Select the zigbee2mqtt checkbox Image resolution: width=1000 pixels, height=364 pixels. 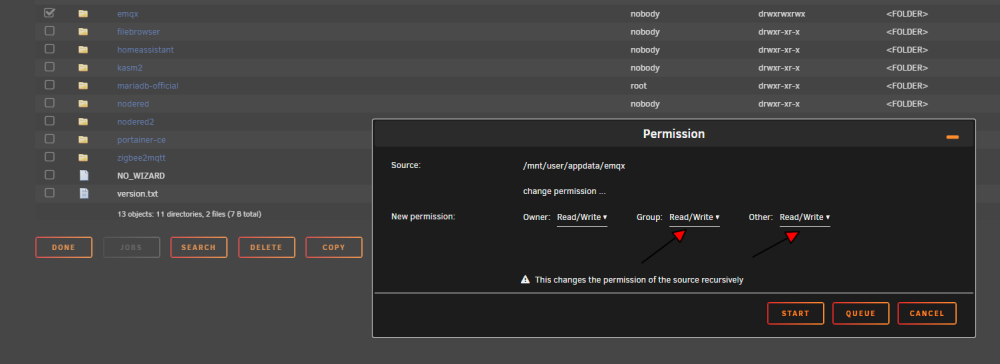[49, 156]
